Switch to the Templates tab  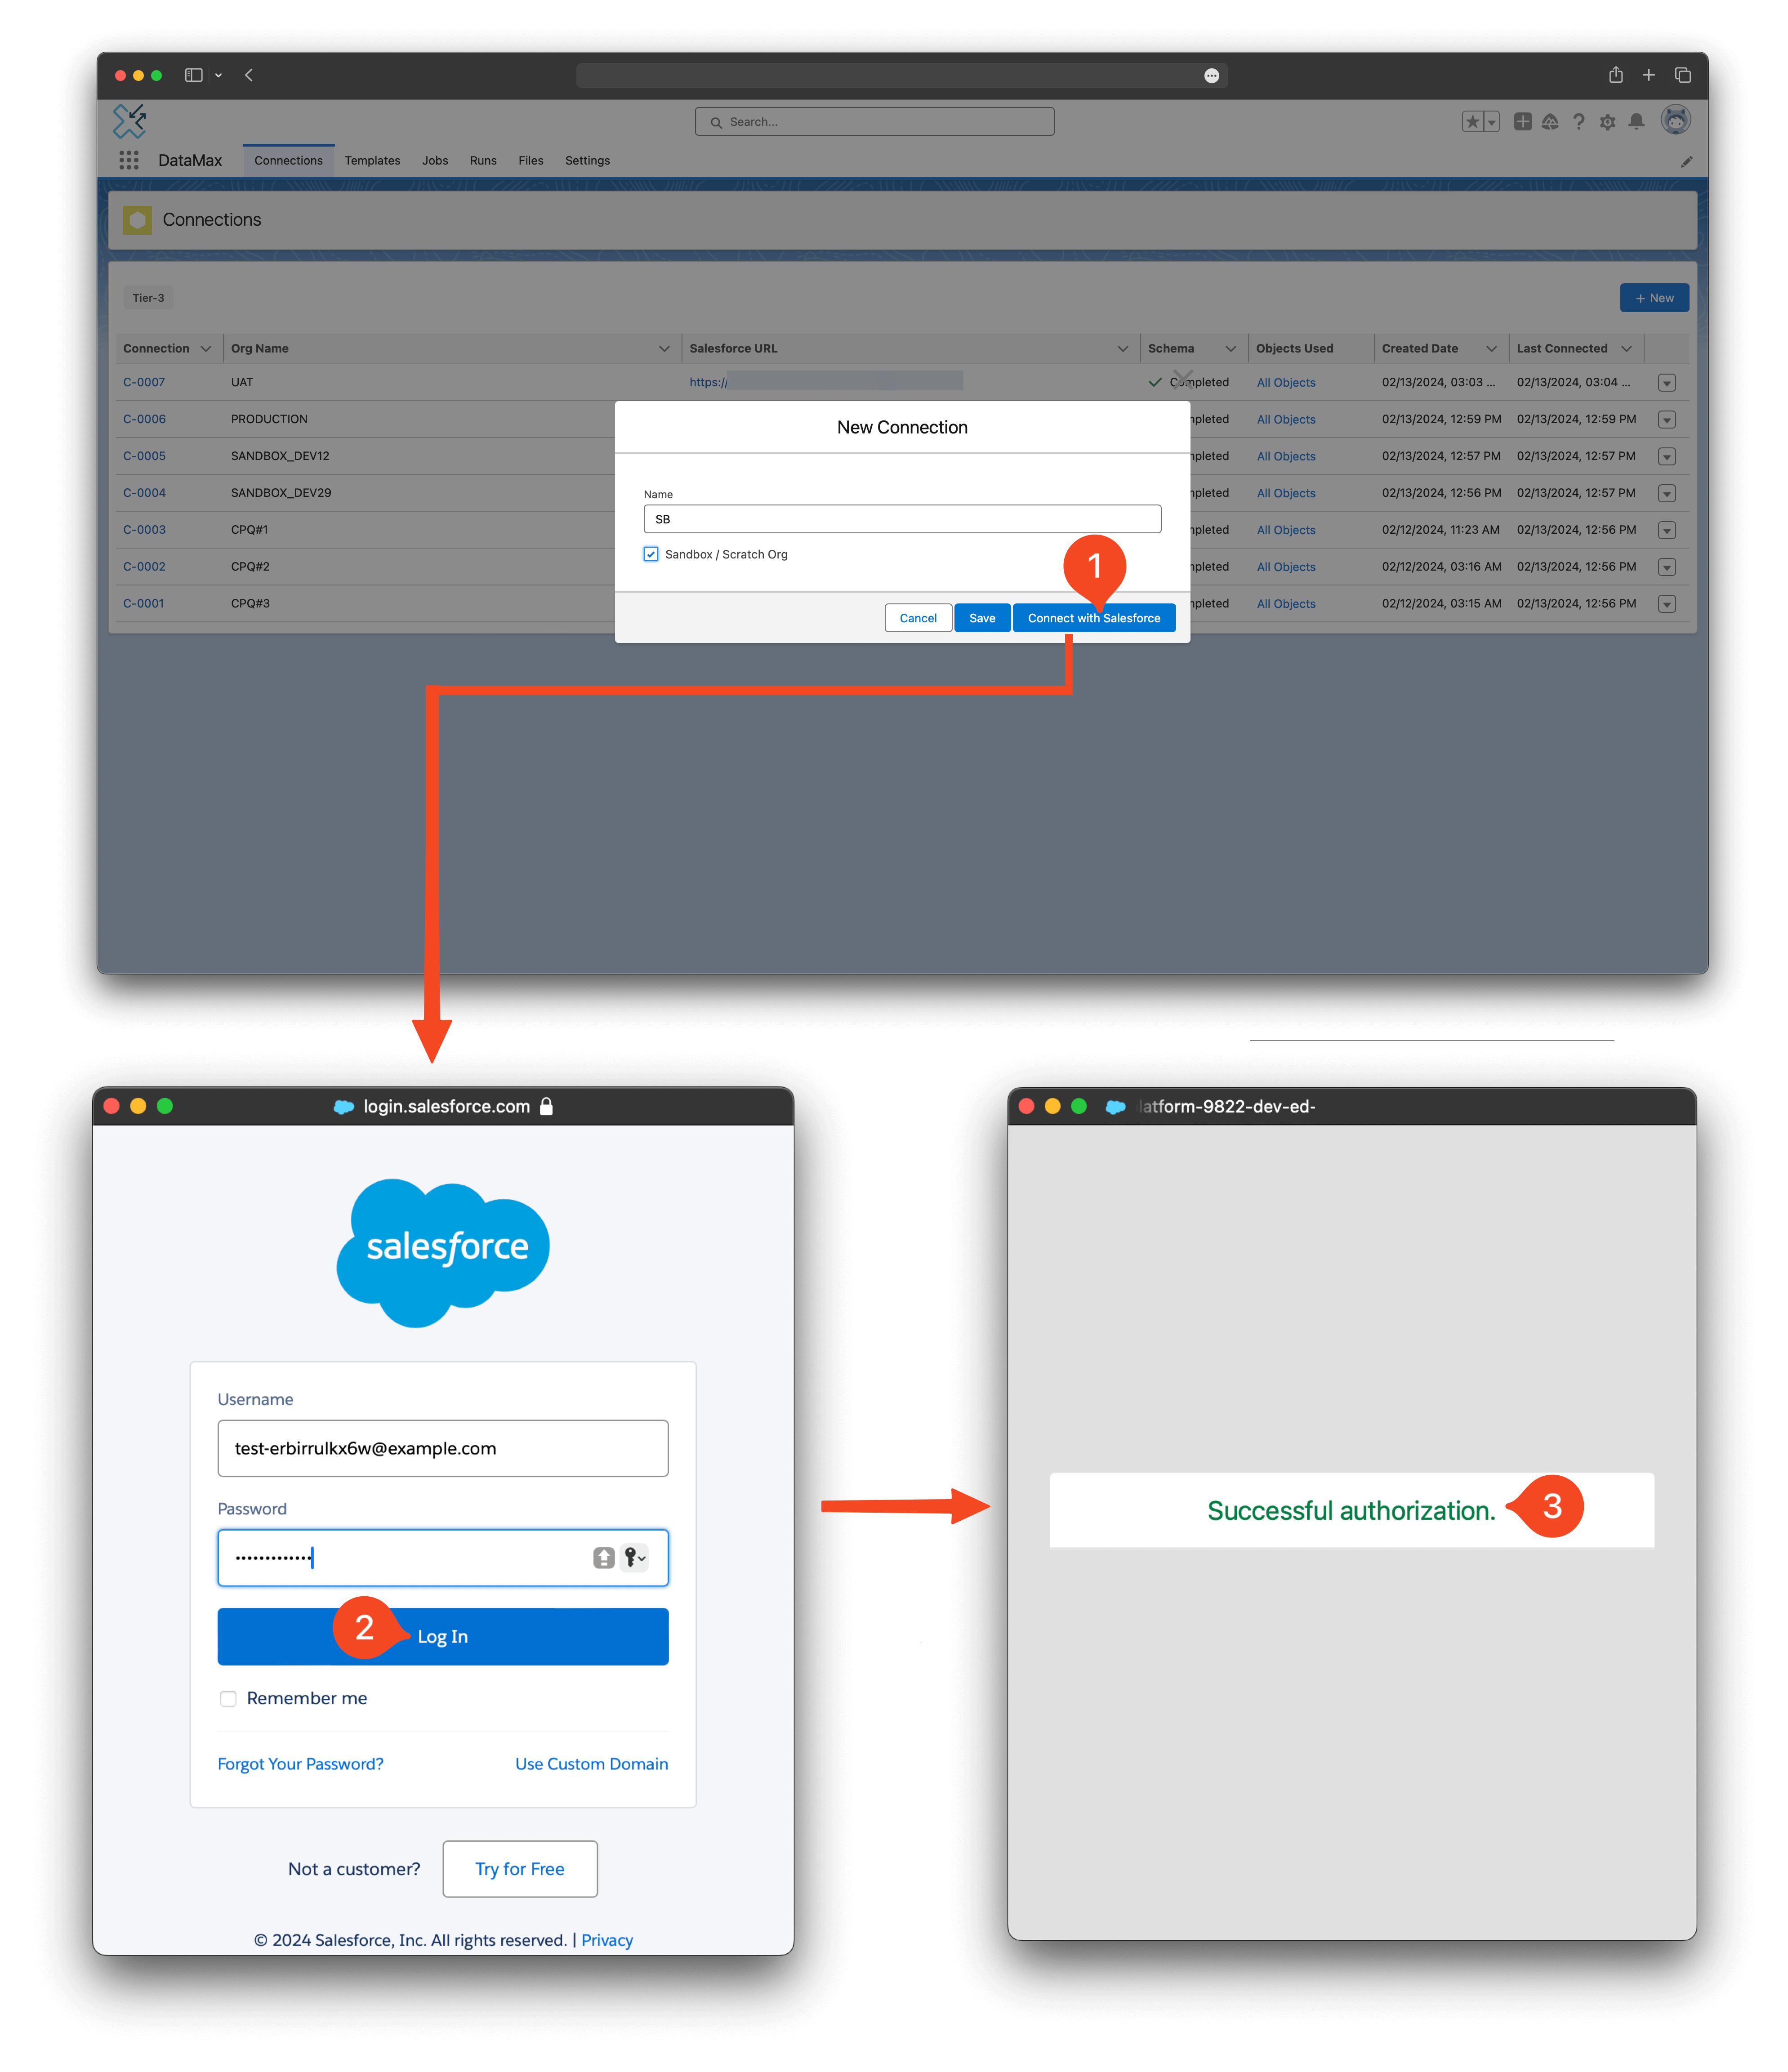point(372,161)
